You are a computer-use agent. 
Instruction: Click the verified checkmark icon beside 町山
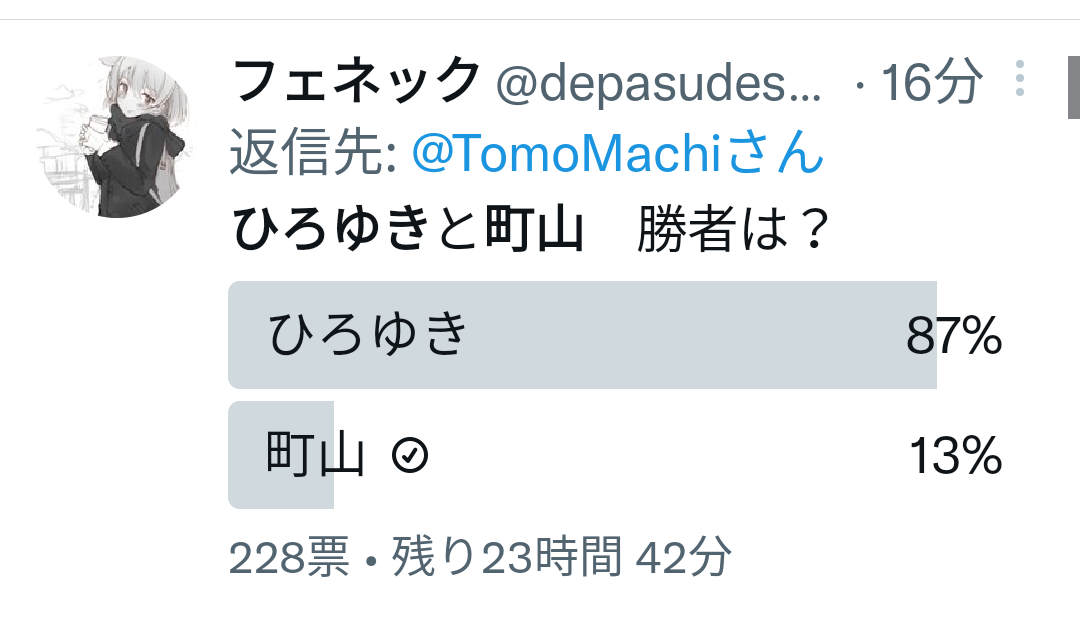click(410, 455)
